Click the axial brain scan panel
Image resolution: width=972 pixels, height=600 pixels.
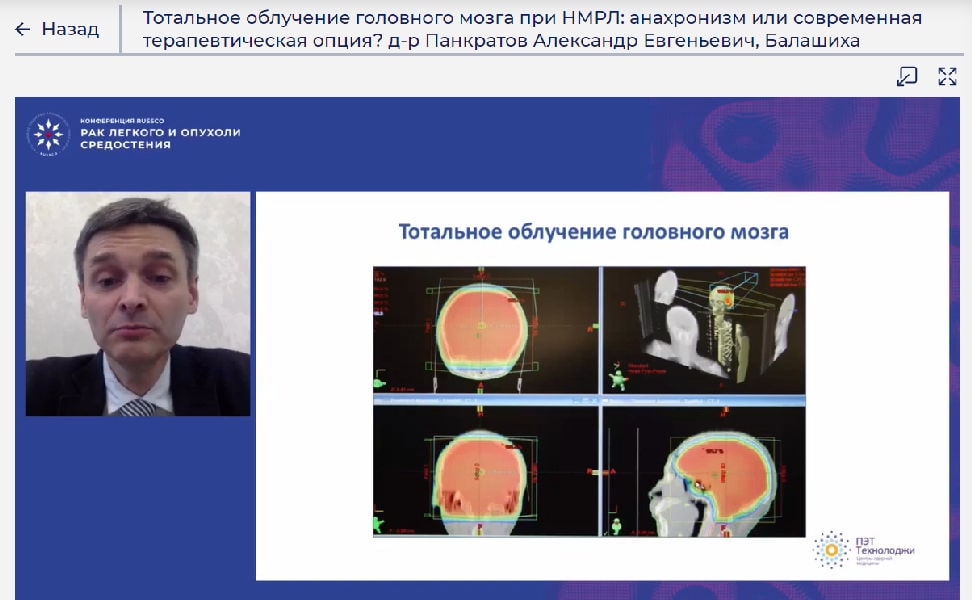point(485,330)
